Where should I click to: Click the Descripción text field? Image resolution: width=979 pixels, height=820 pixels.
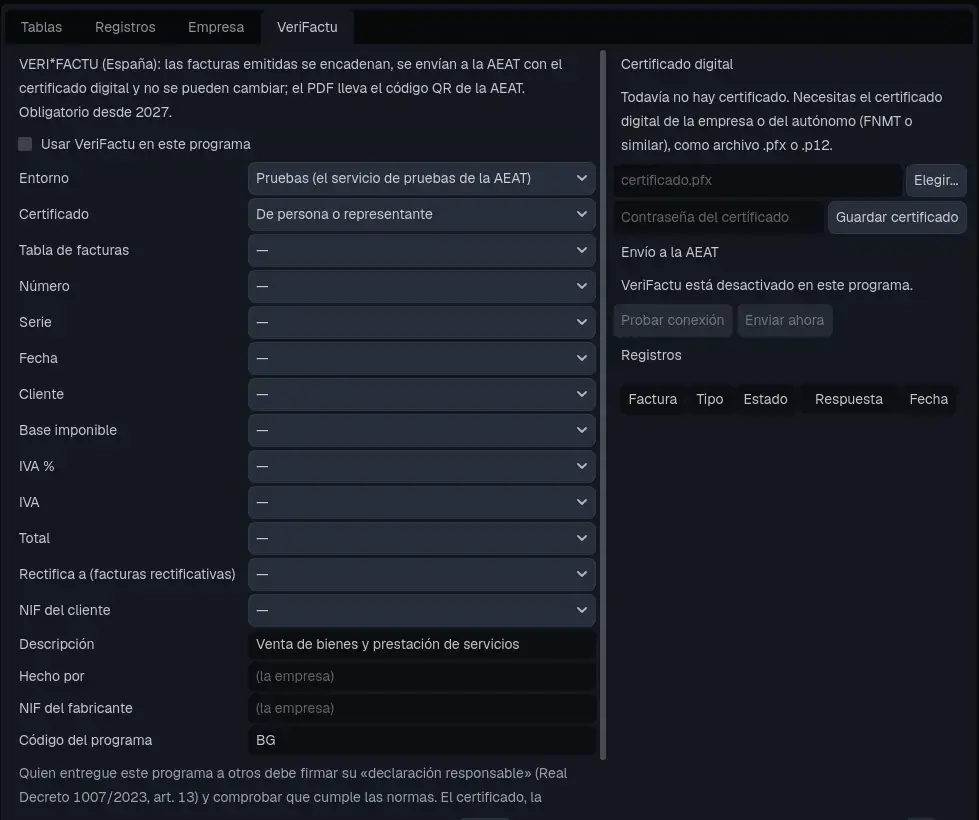coord(421,645)
